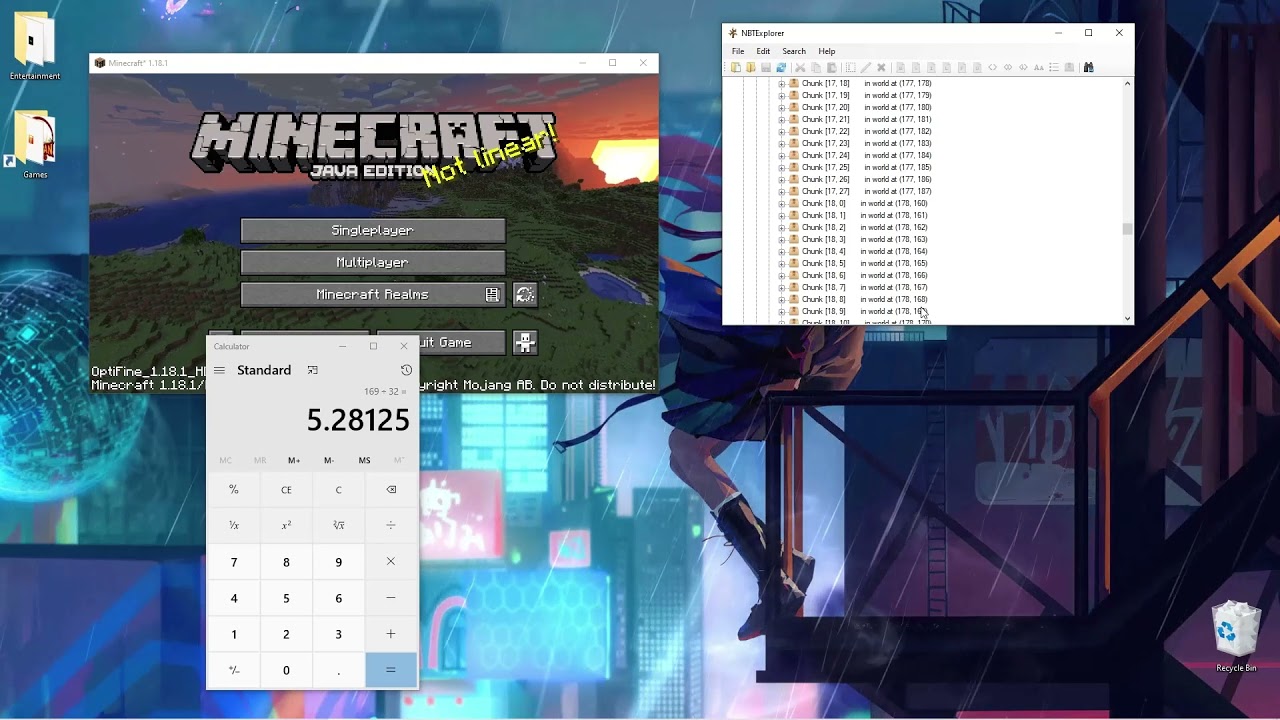The width and height of the screenshot is (1280, 720).
Task: Toggle Calculator keep on top icon
Action: [x=313, y=370]
